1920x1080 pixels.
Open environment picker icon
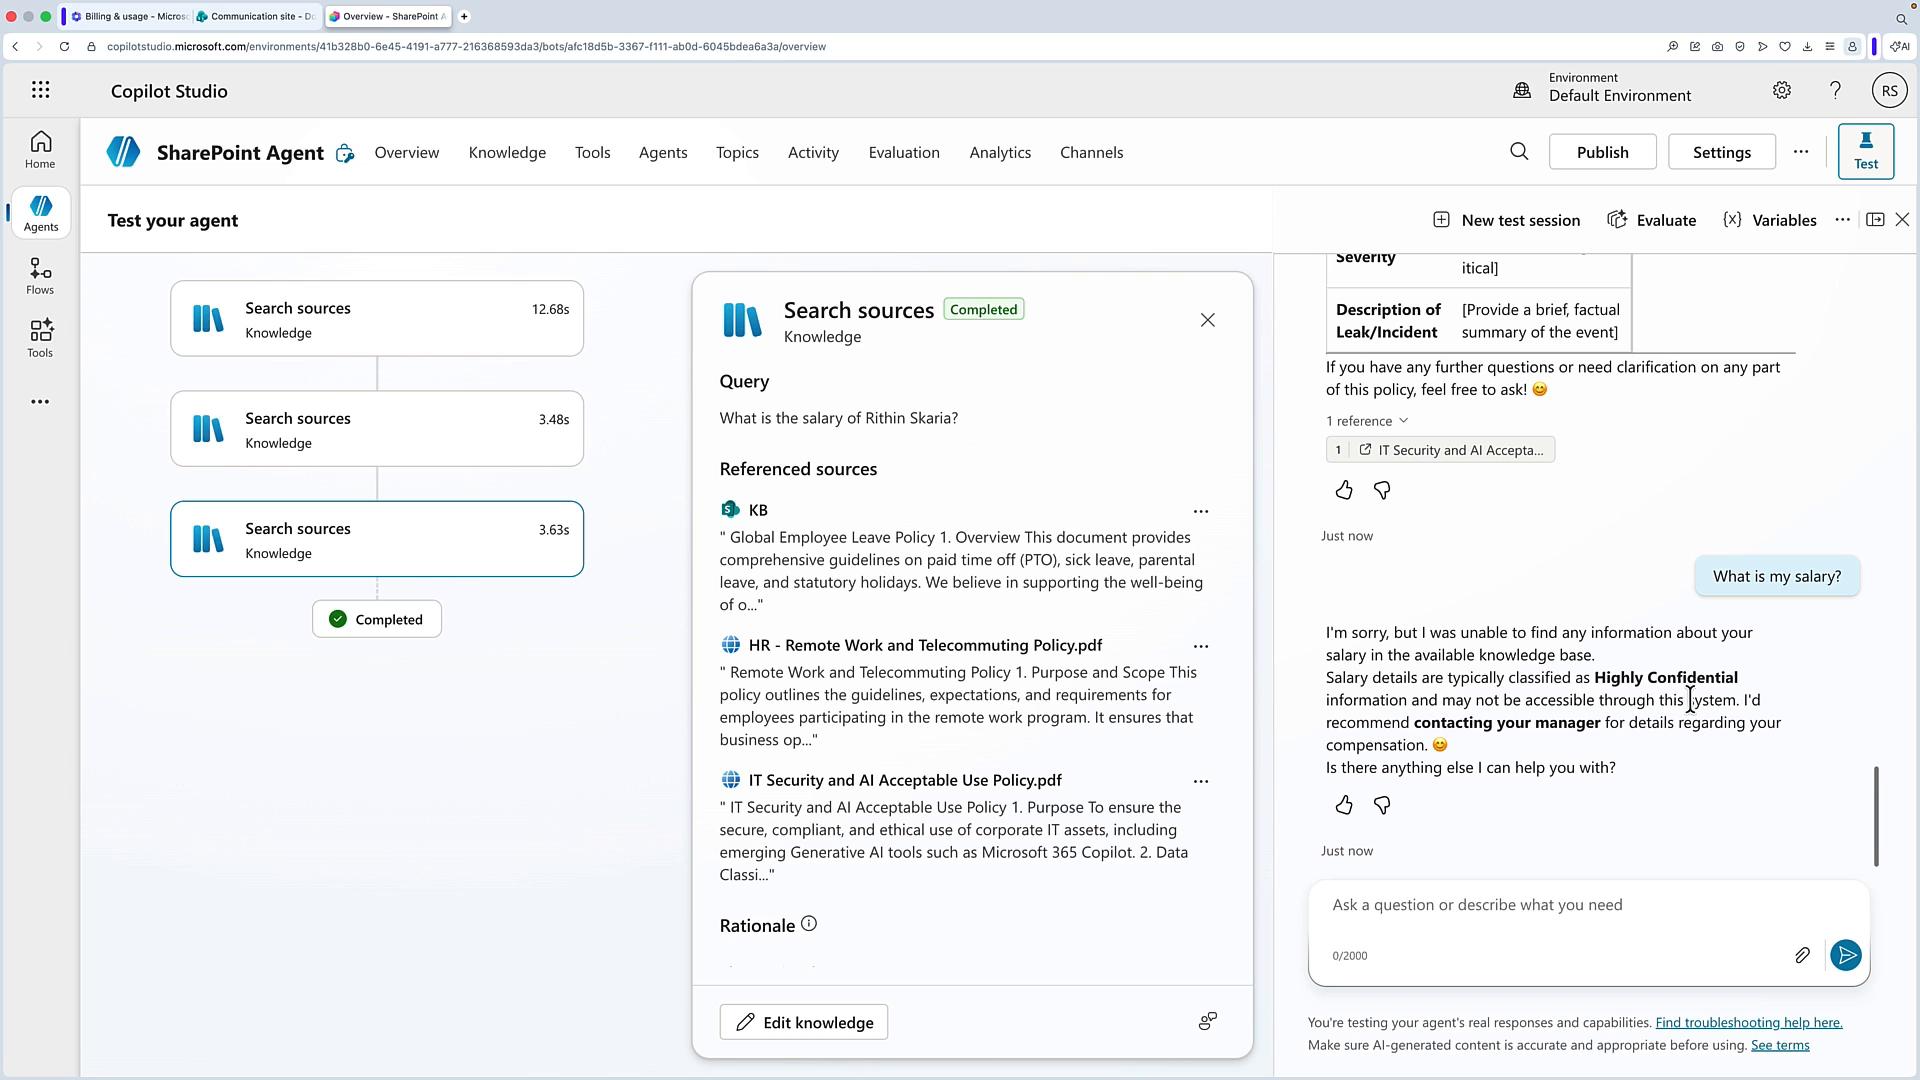pyautogui.click(x=1522, y=90)
